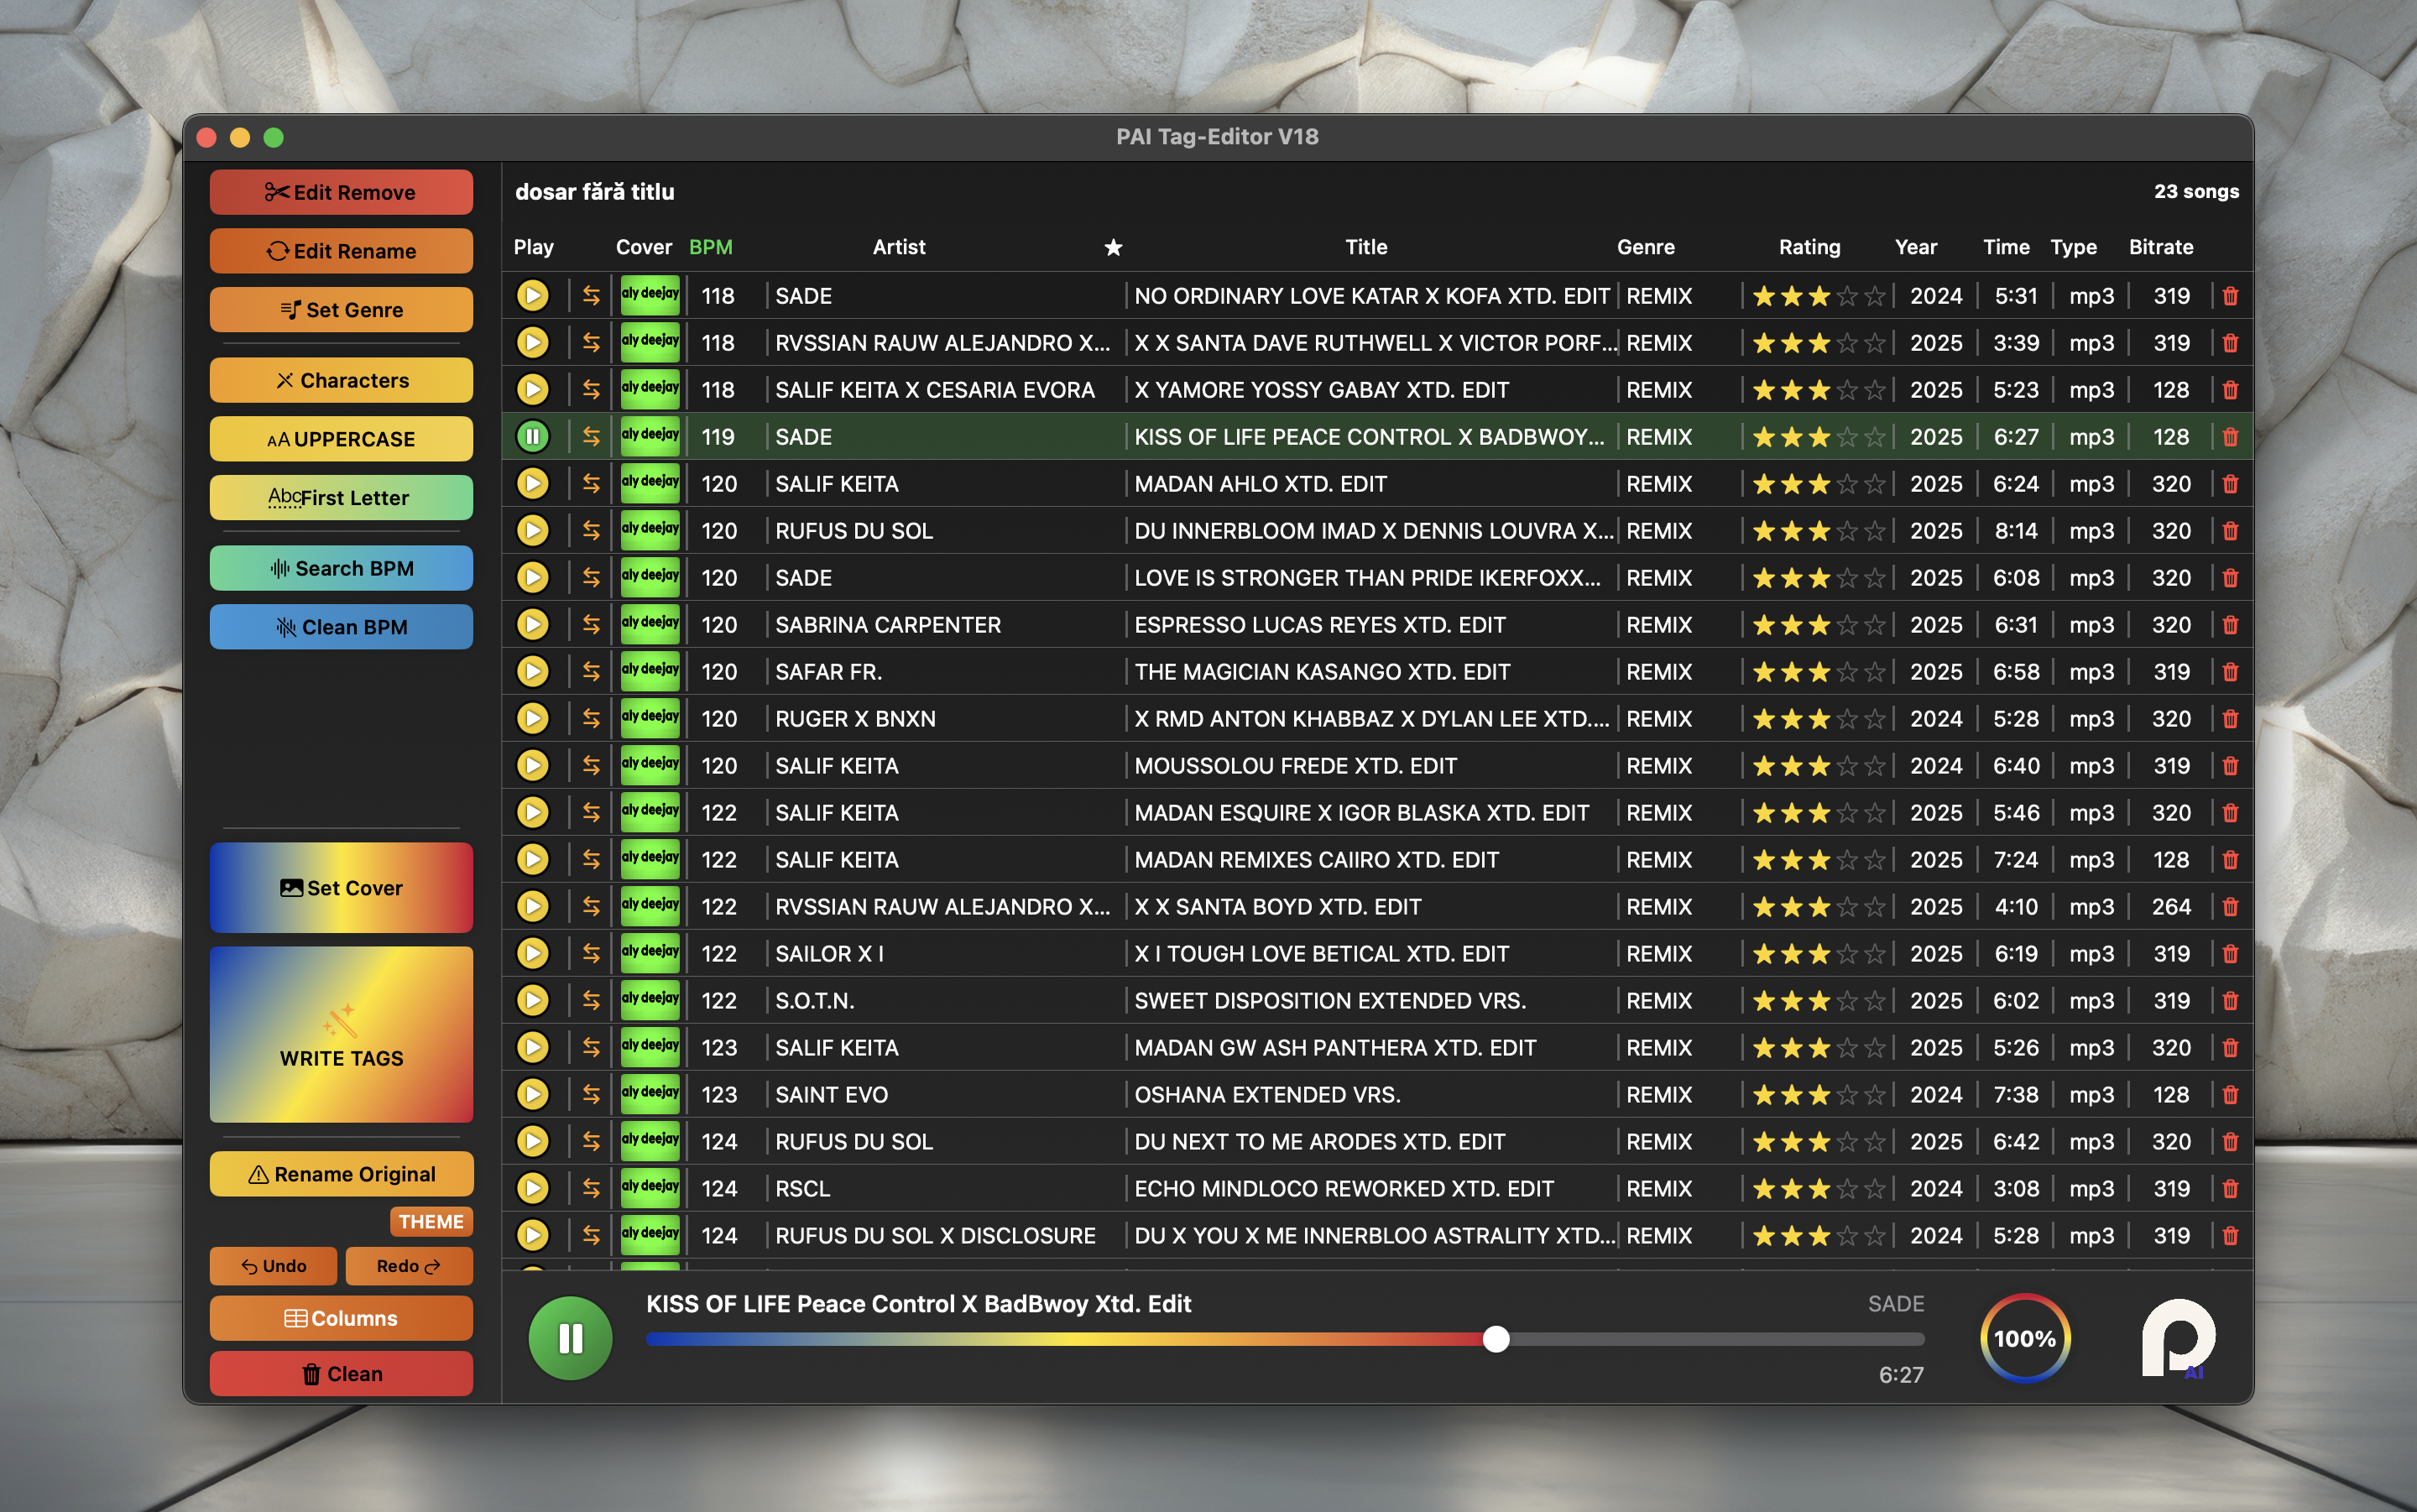Set fifth star rating for NO ORDINARY LOVE
This screenshot has height=1512, width=2417.
(1875, 296)
